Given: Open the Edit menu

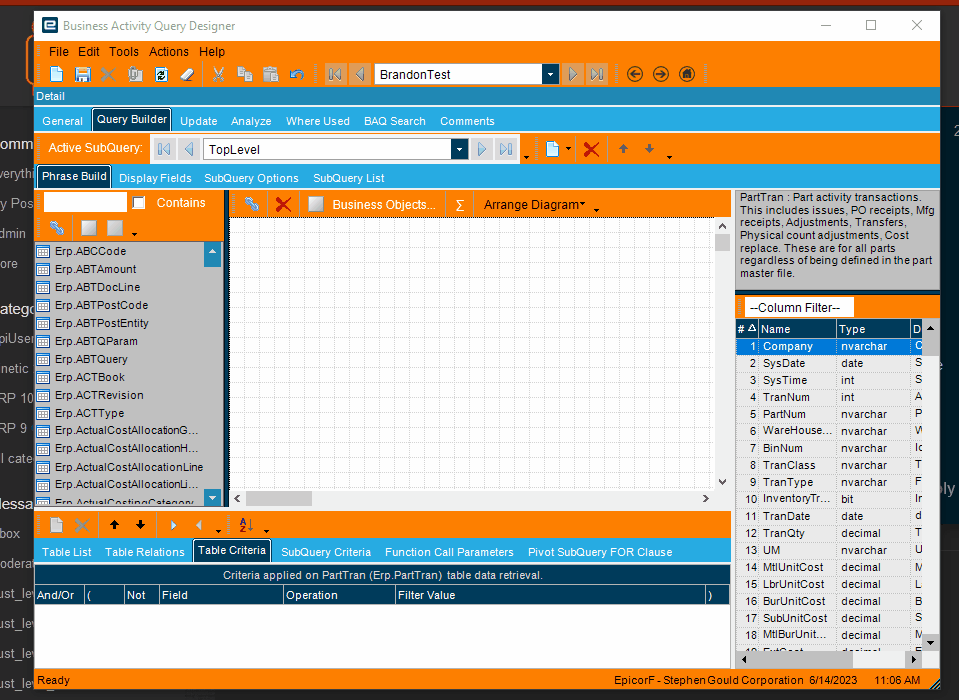Looking at the screenshot, I should [89, 52].
